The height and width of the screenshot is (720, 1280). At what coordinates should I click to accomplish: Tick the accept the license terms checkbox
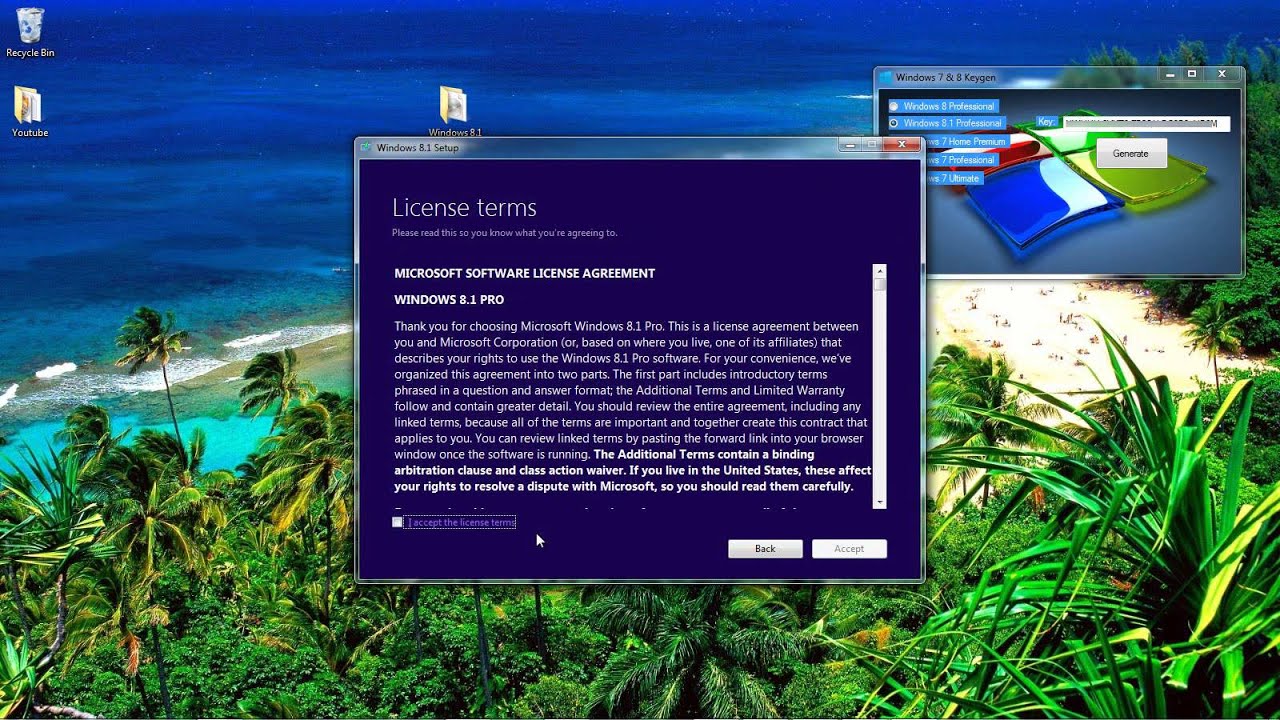[397, 522]
